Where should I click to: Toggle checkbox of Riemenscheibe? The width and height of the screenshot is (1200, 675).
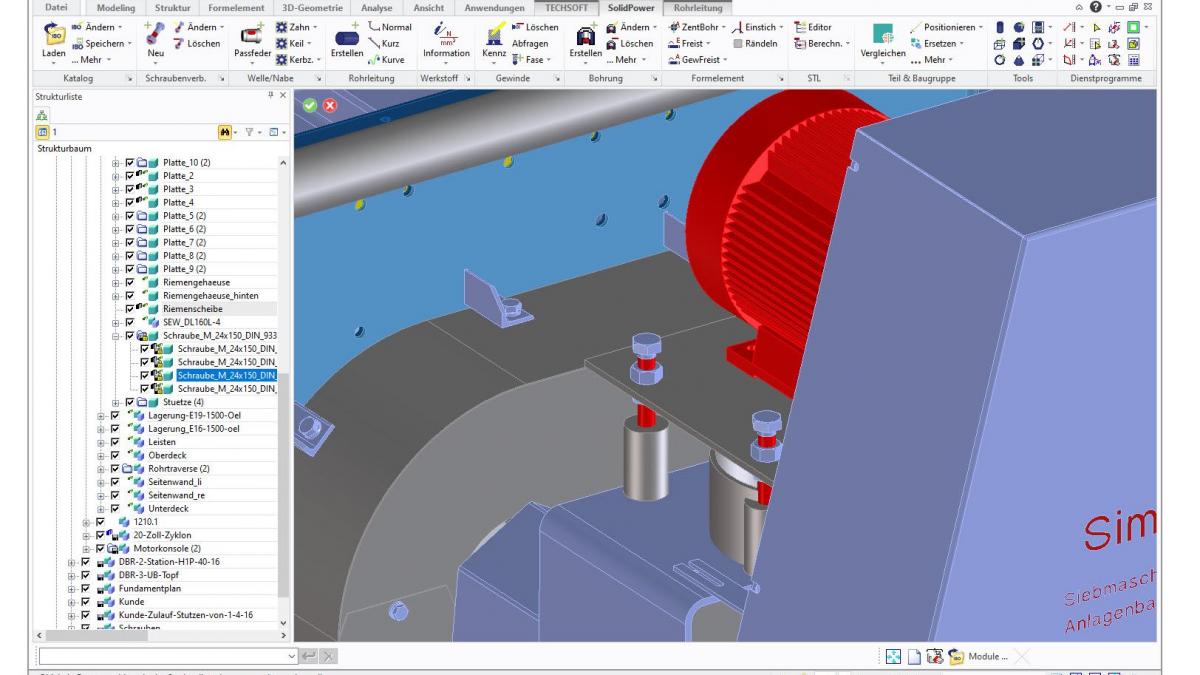(130, 310)
